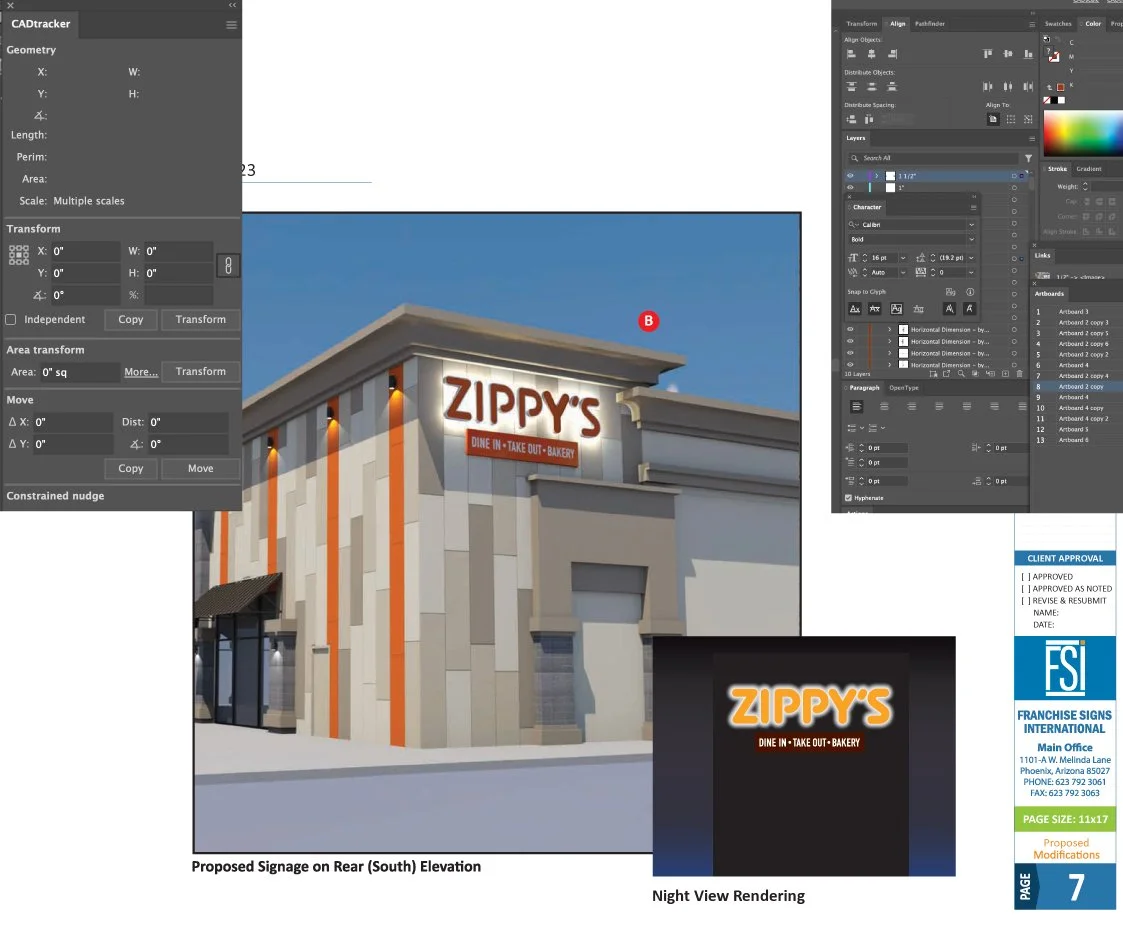Pick a color from the spectrum bar

click(x=1082, y=133)
